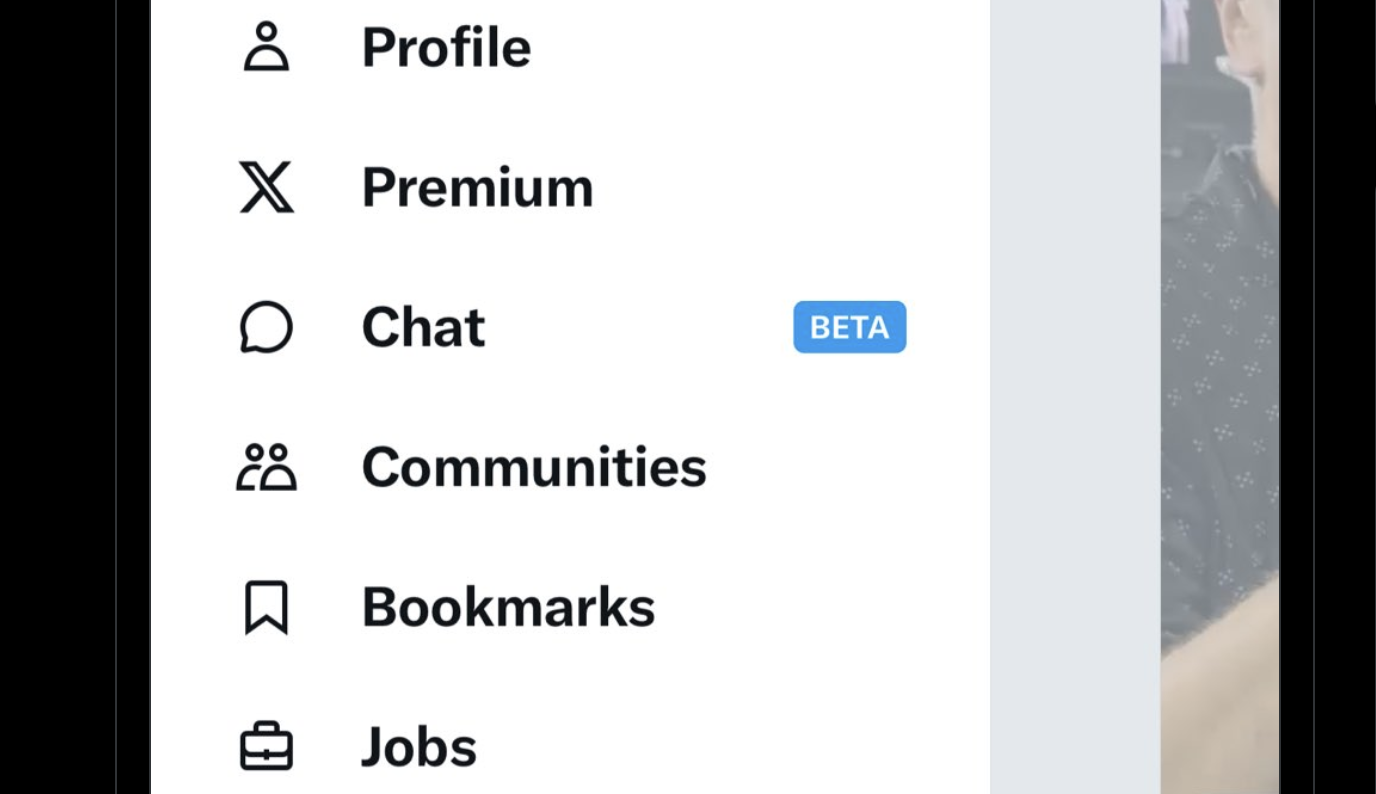Open the Chat menu entry text
The height and width of the screenshot is (794, 1376).
click(424, 327)
